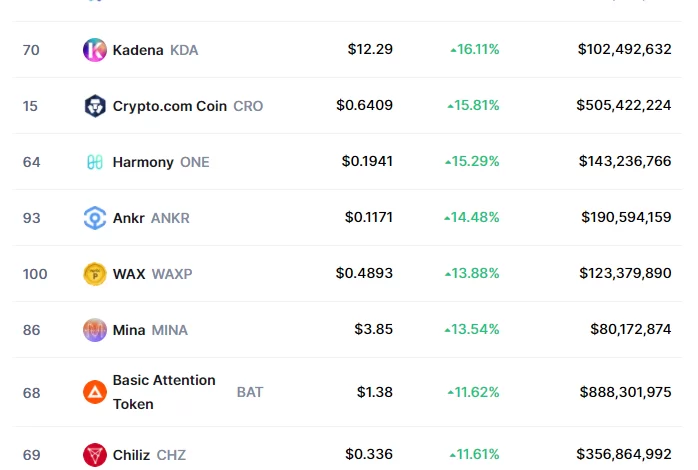698x470 pixels.
Task: Open the Kadena coin name link
Action: point(138,50)
